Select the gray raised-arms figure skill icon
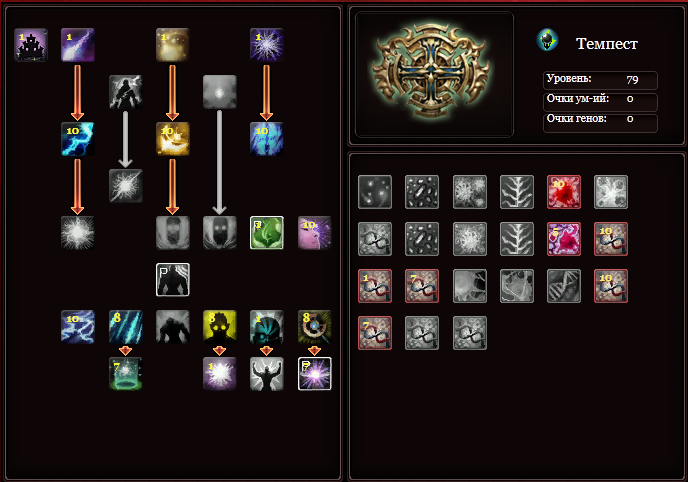Screen dimensions: 688x482 [267, 374]
